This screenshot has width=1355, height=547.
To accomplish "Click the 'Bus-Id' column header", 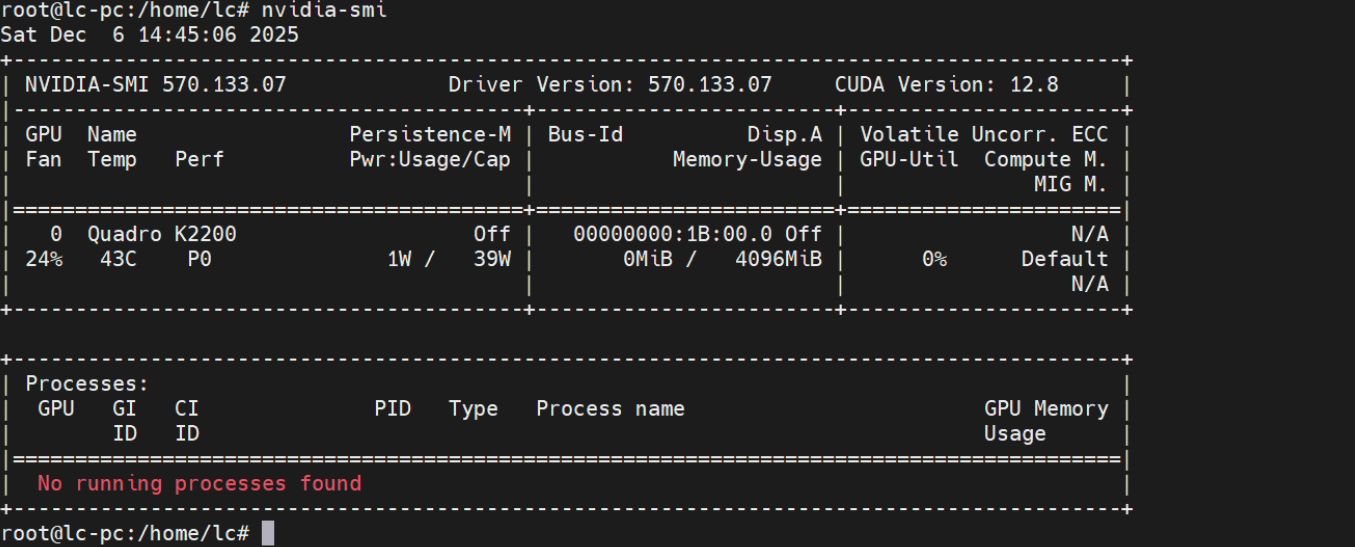I will coord(585,134).
